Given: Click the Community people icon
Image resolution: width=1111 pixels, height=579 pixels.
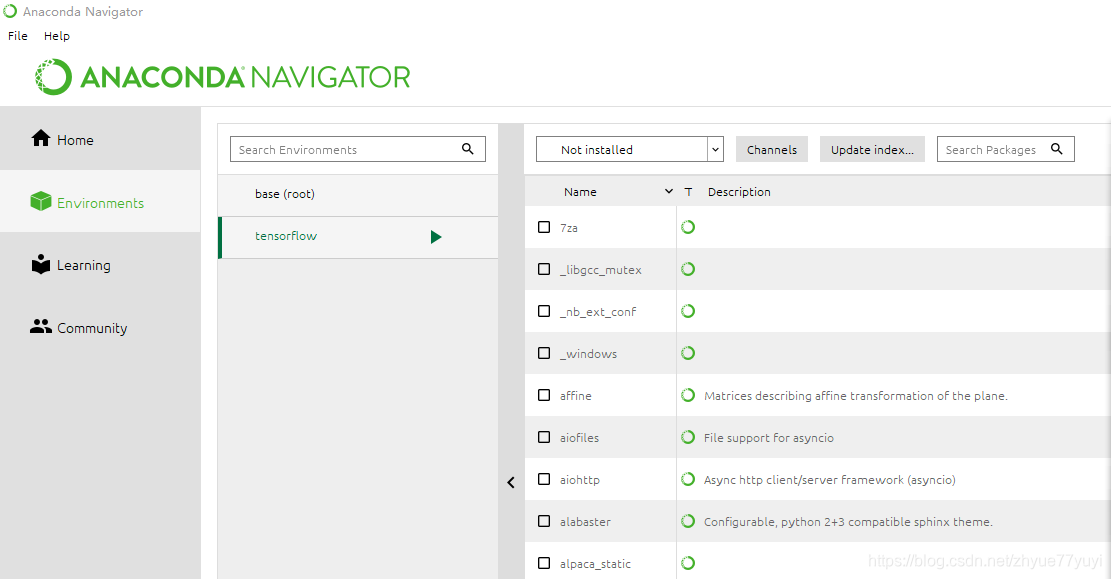Looking at the screenshot, I should 41,326.
